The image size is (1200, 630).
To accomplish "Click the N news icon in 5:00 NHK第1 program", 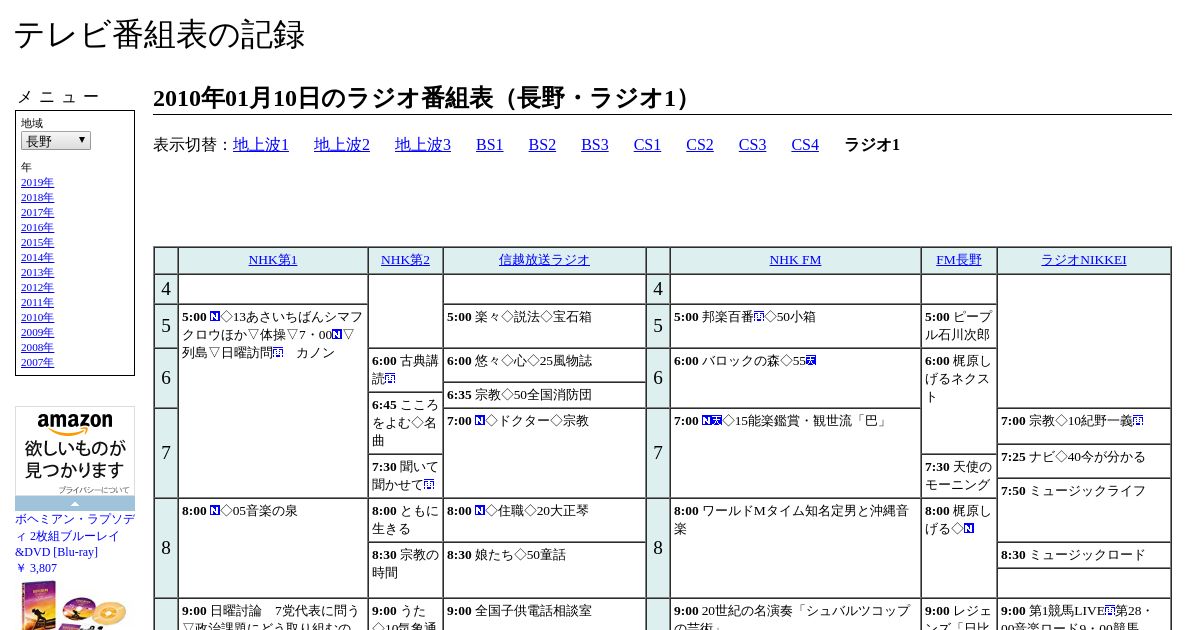I will [x=215, y=317].
